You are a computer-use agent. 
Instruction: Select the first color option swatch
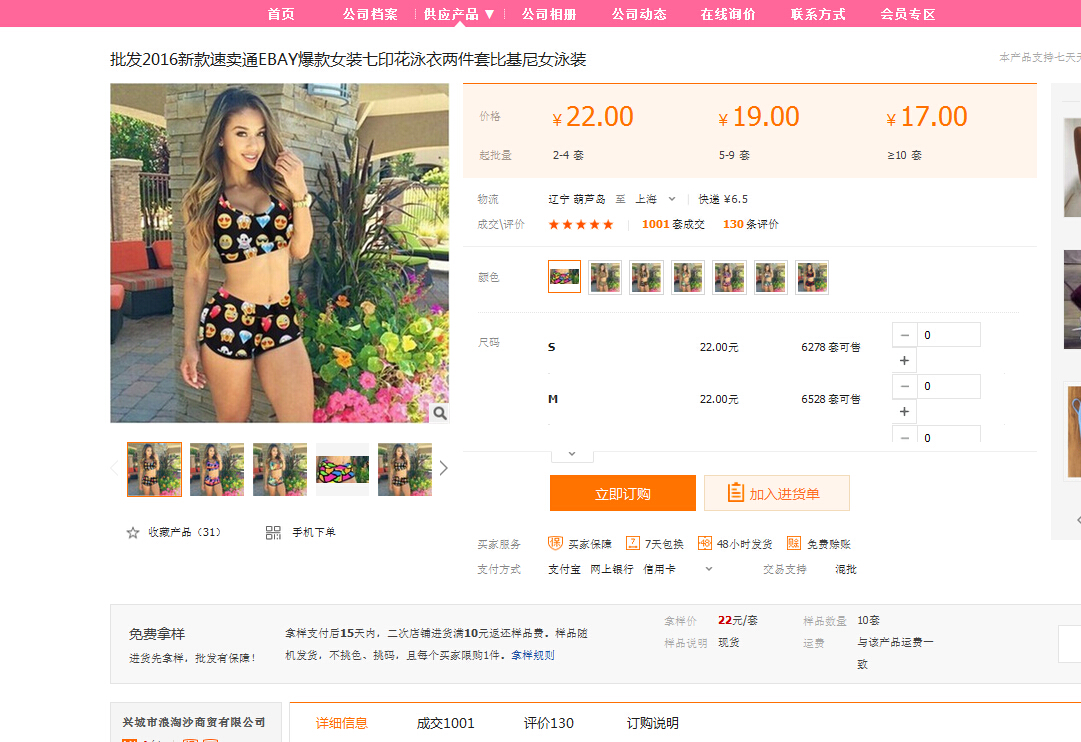tap(564, 277)
